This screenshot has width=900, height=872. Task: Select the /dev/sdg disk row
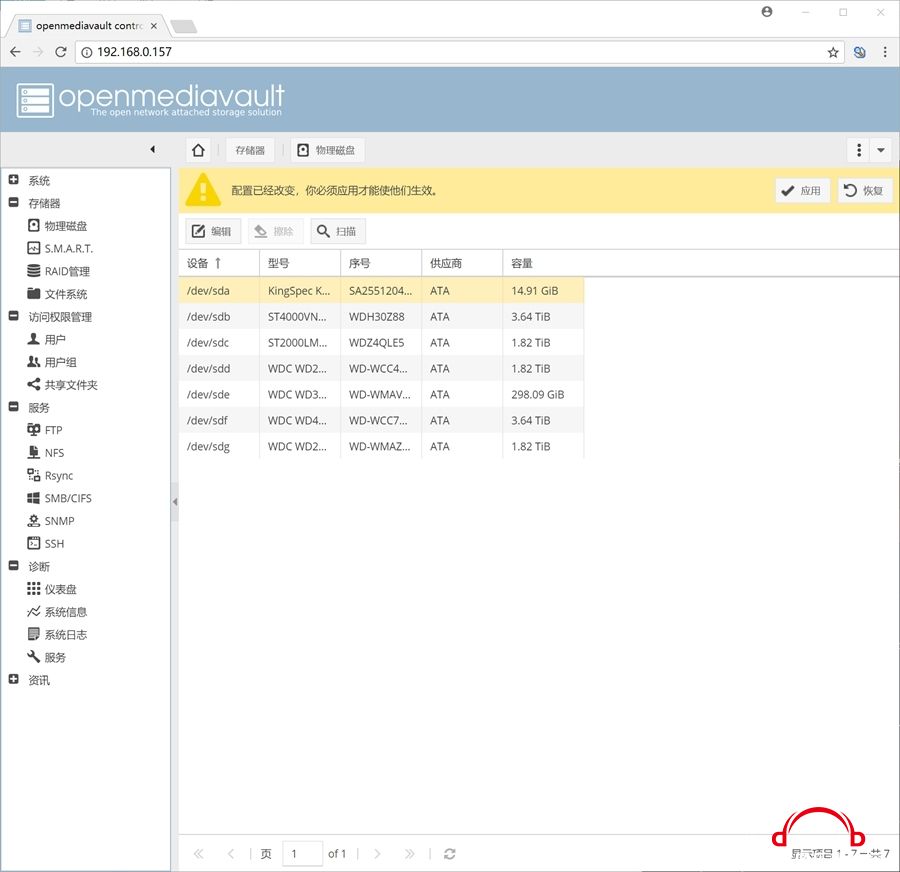coord(381,446)
